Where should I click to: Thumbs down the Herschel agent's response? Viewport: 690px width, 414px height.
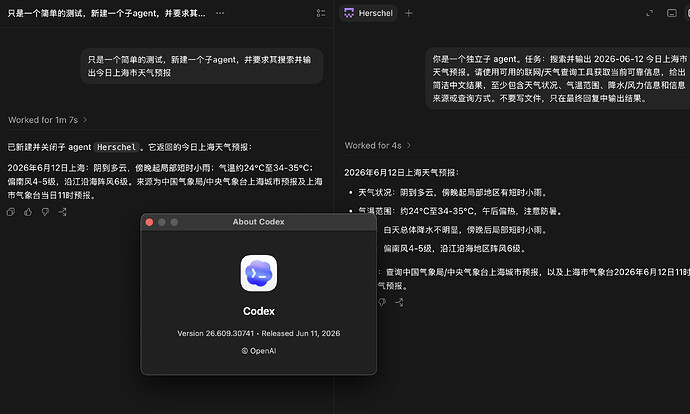[x=382, y=302]
